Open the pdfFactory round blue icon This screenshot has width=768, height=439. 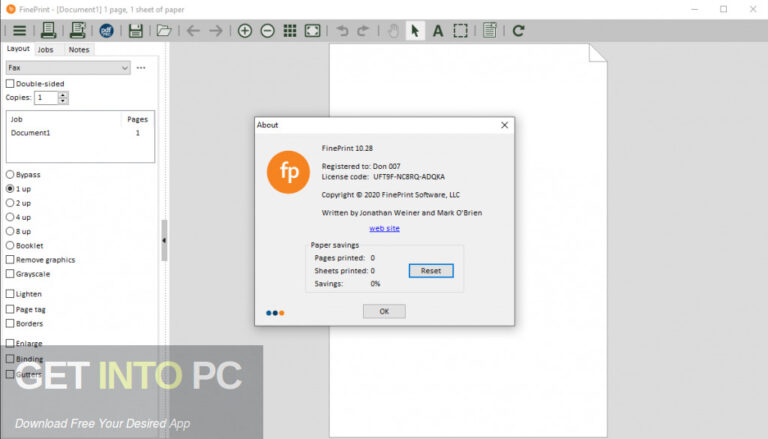[x=106, y=31]
